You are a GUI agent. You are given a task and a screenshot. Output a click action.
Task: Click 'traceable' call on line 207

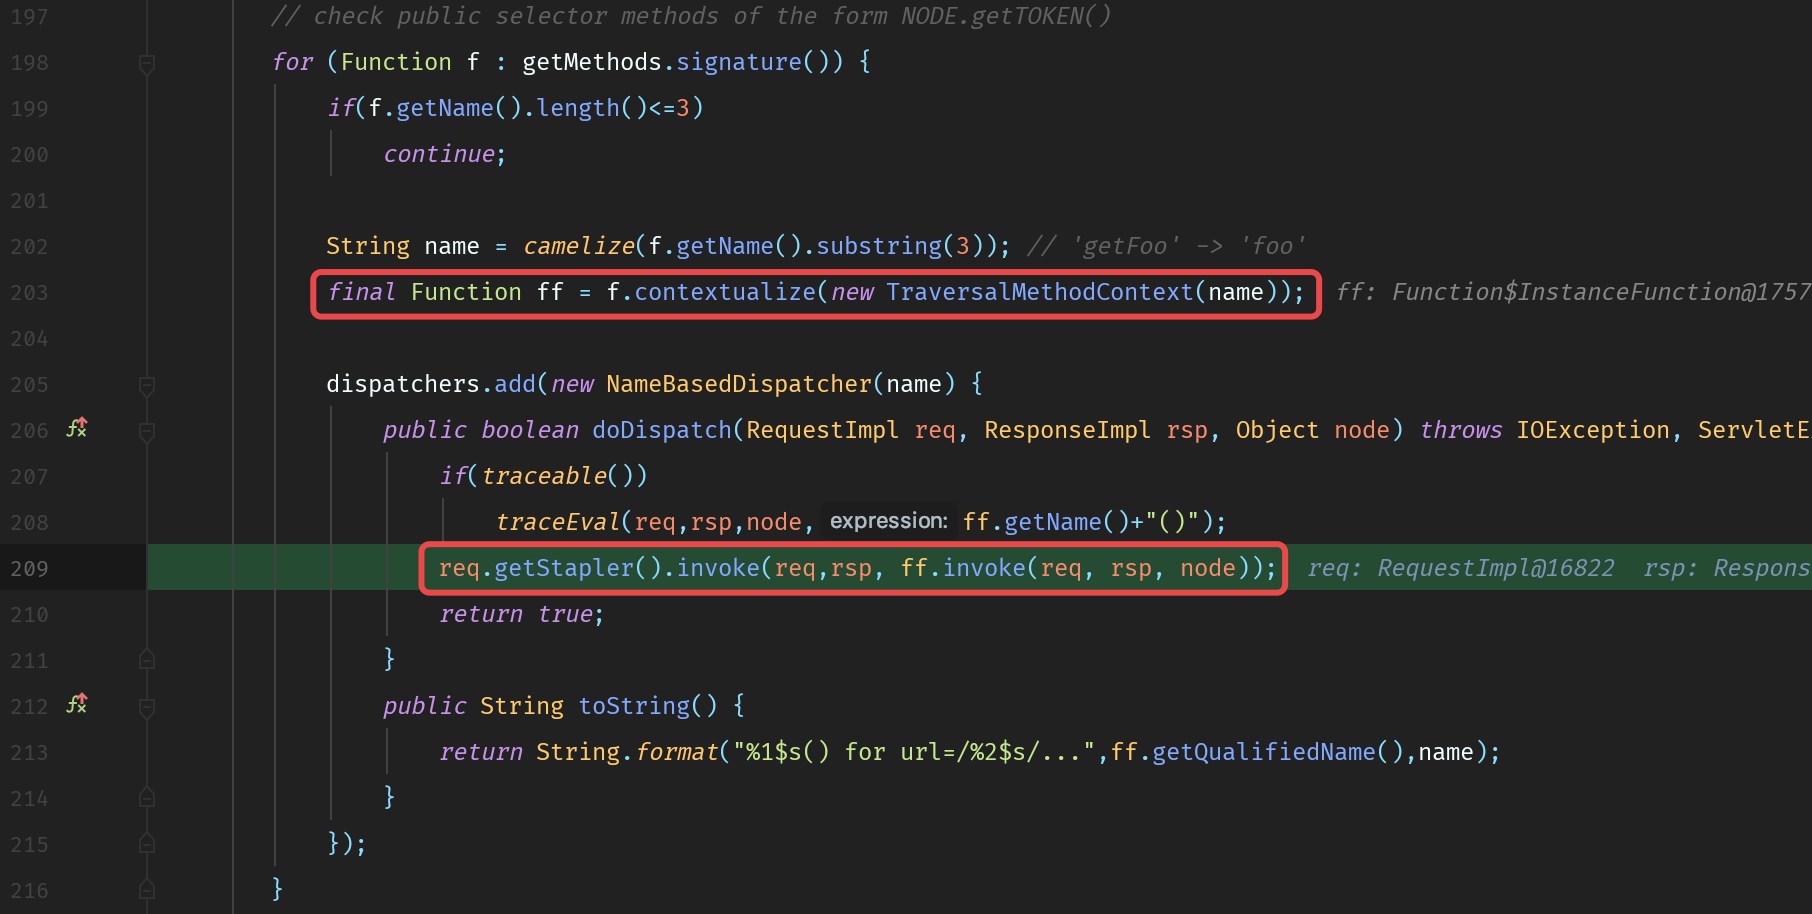pyautogui.click(x=544, y=476)
